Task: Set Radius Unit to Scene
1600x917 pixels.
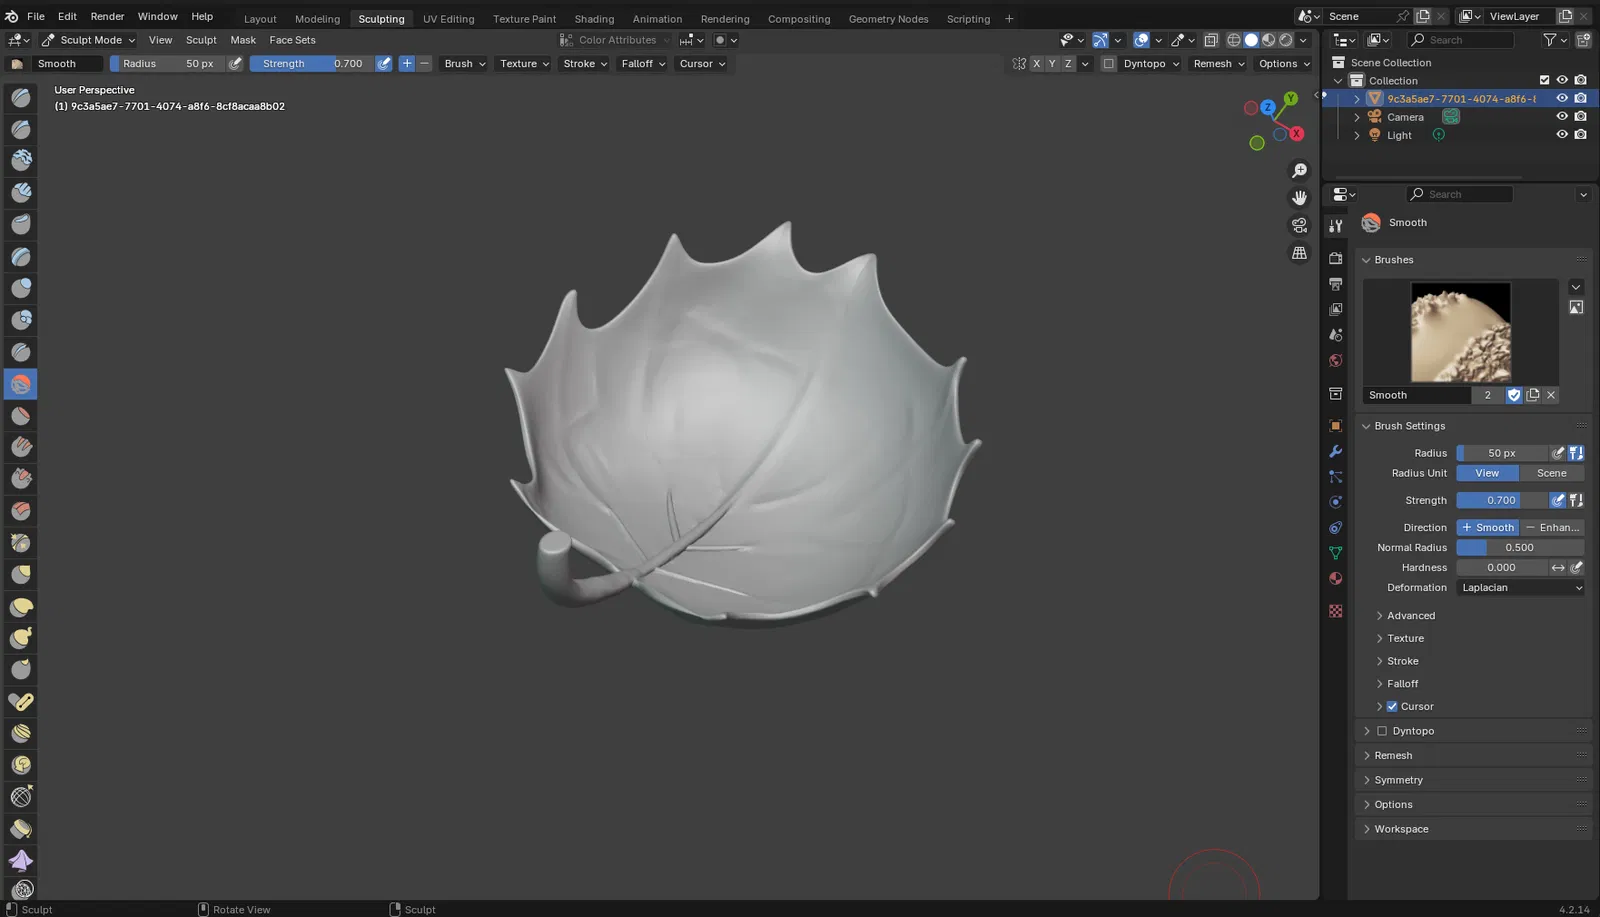Action: coord(1551,473)
